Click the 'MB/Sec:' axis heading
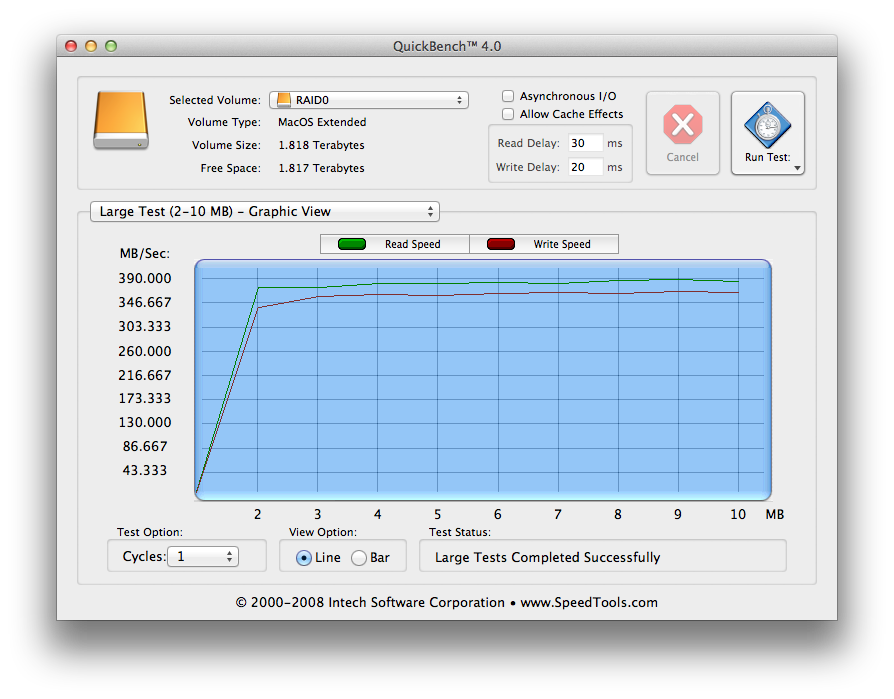 coord(145,253)
